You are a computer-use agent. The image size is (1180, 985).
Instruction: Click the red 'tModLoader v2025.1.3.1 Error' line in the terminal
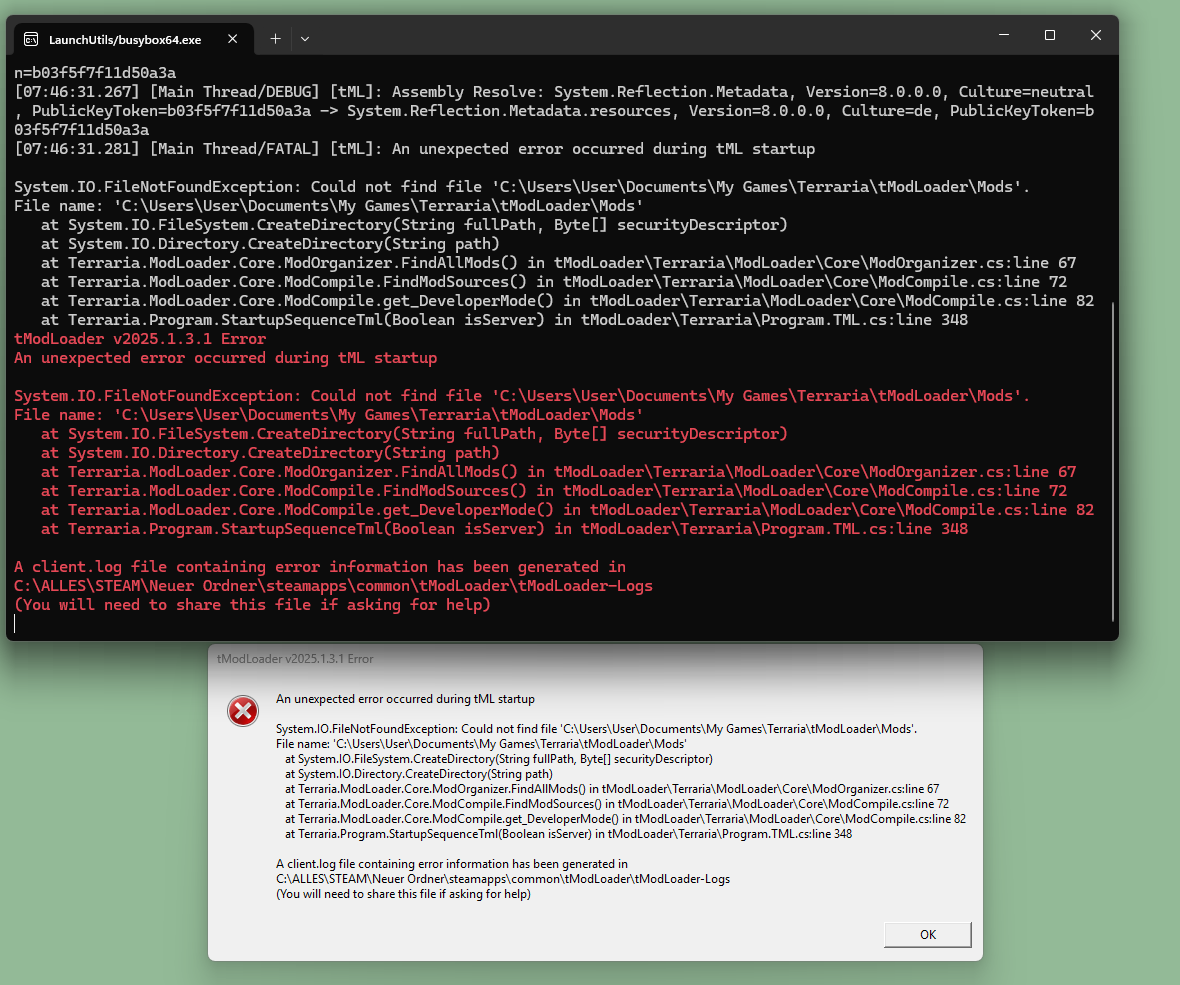coord(140,339)
